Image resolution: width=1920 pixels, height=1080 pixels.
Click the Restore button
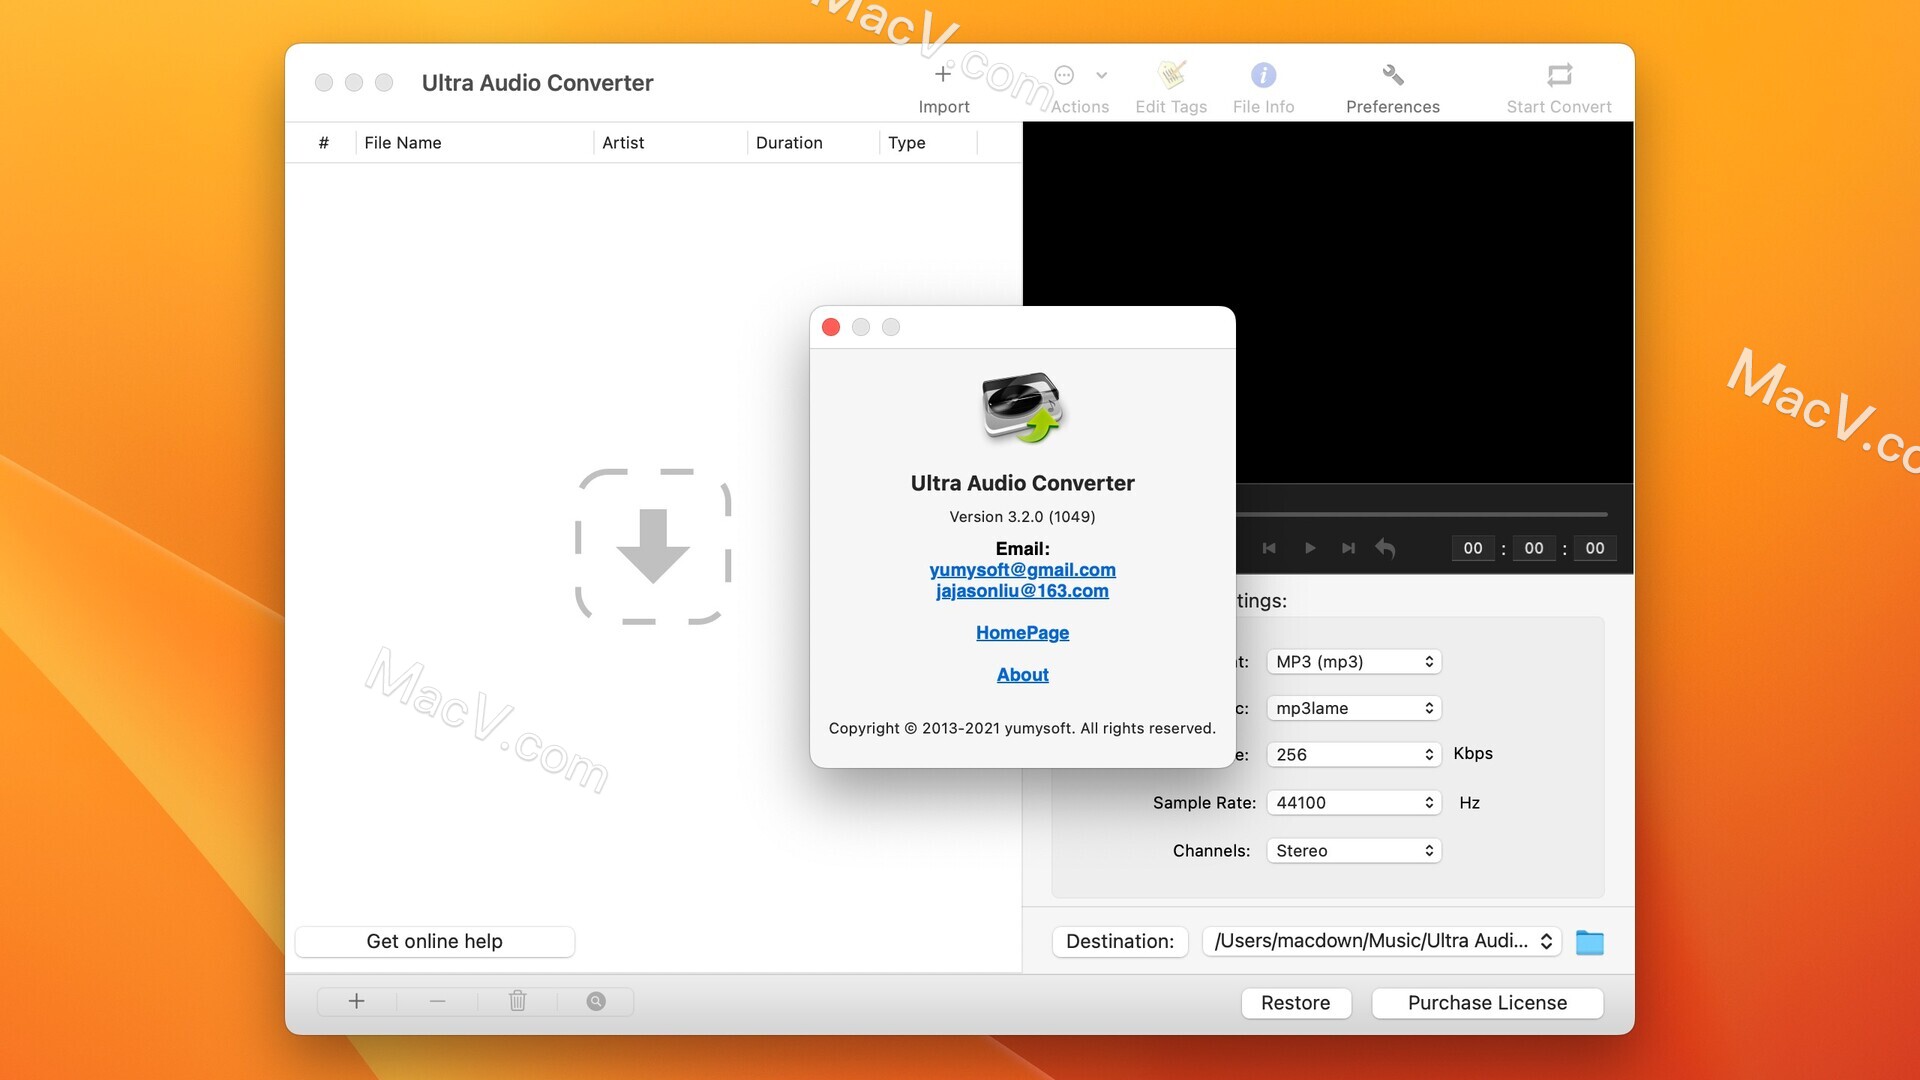click(1296, 1003)
